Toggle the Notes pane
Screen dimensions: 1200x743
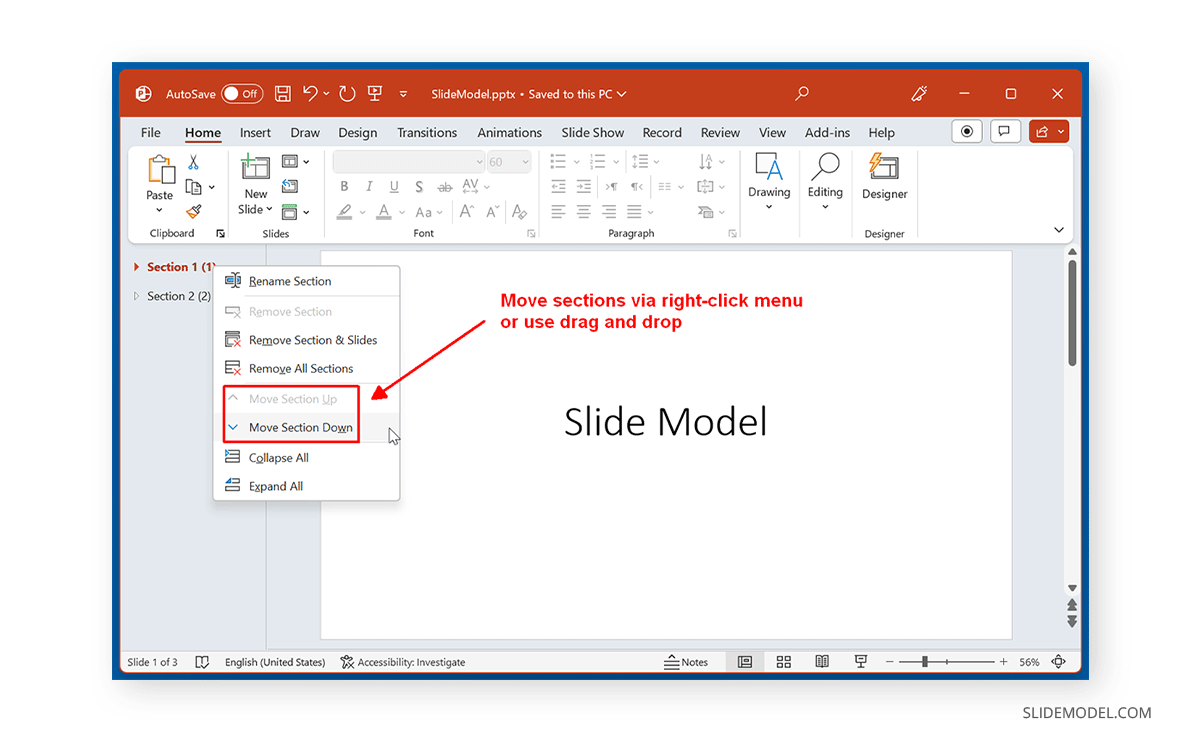coord(689,661)
